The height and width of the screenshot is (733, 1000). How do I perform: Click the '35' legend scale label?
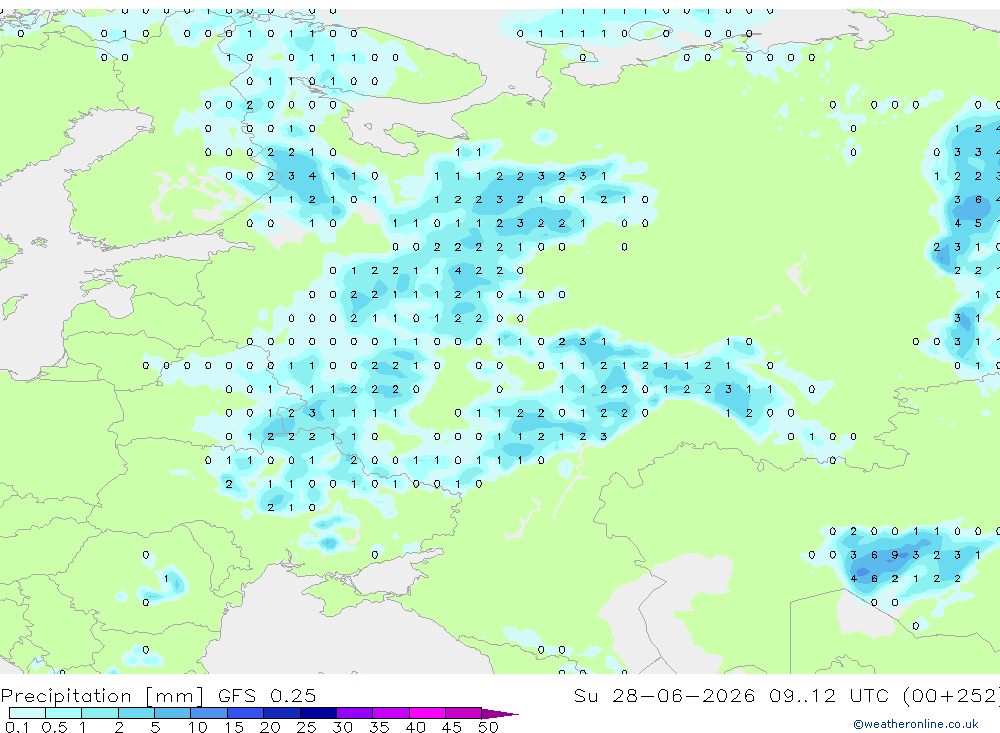pos(379,727)
